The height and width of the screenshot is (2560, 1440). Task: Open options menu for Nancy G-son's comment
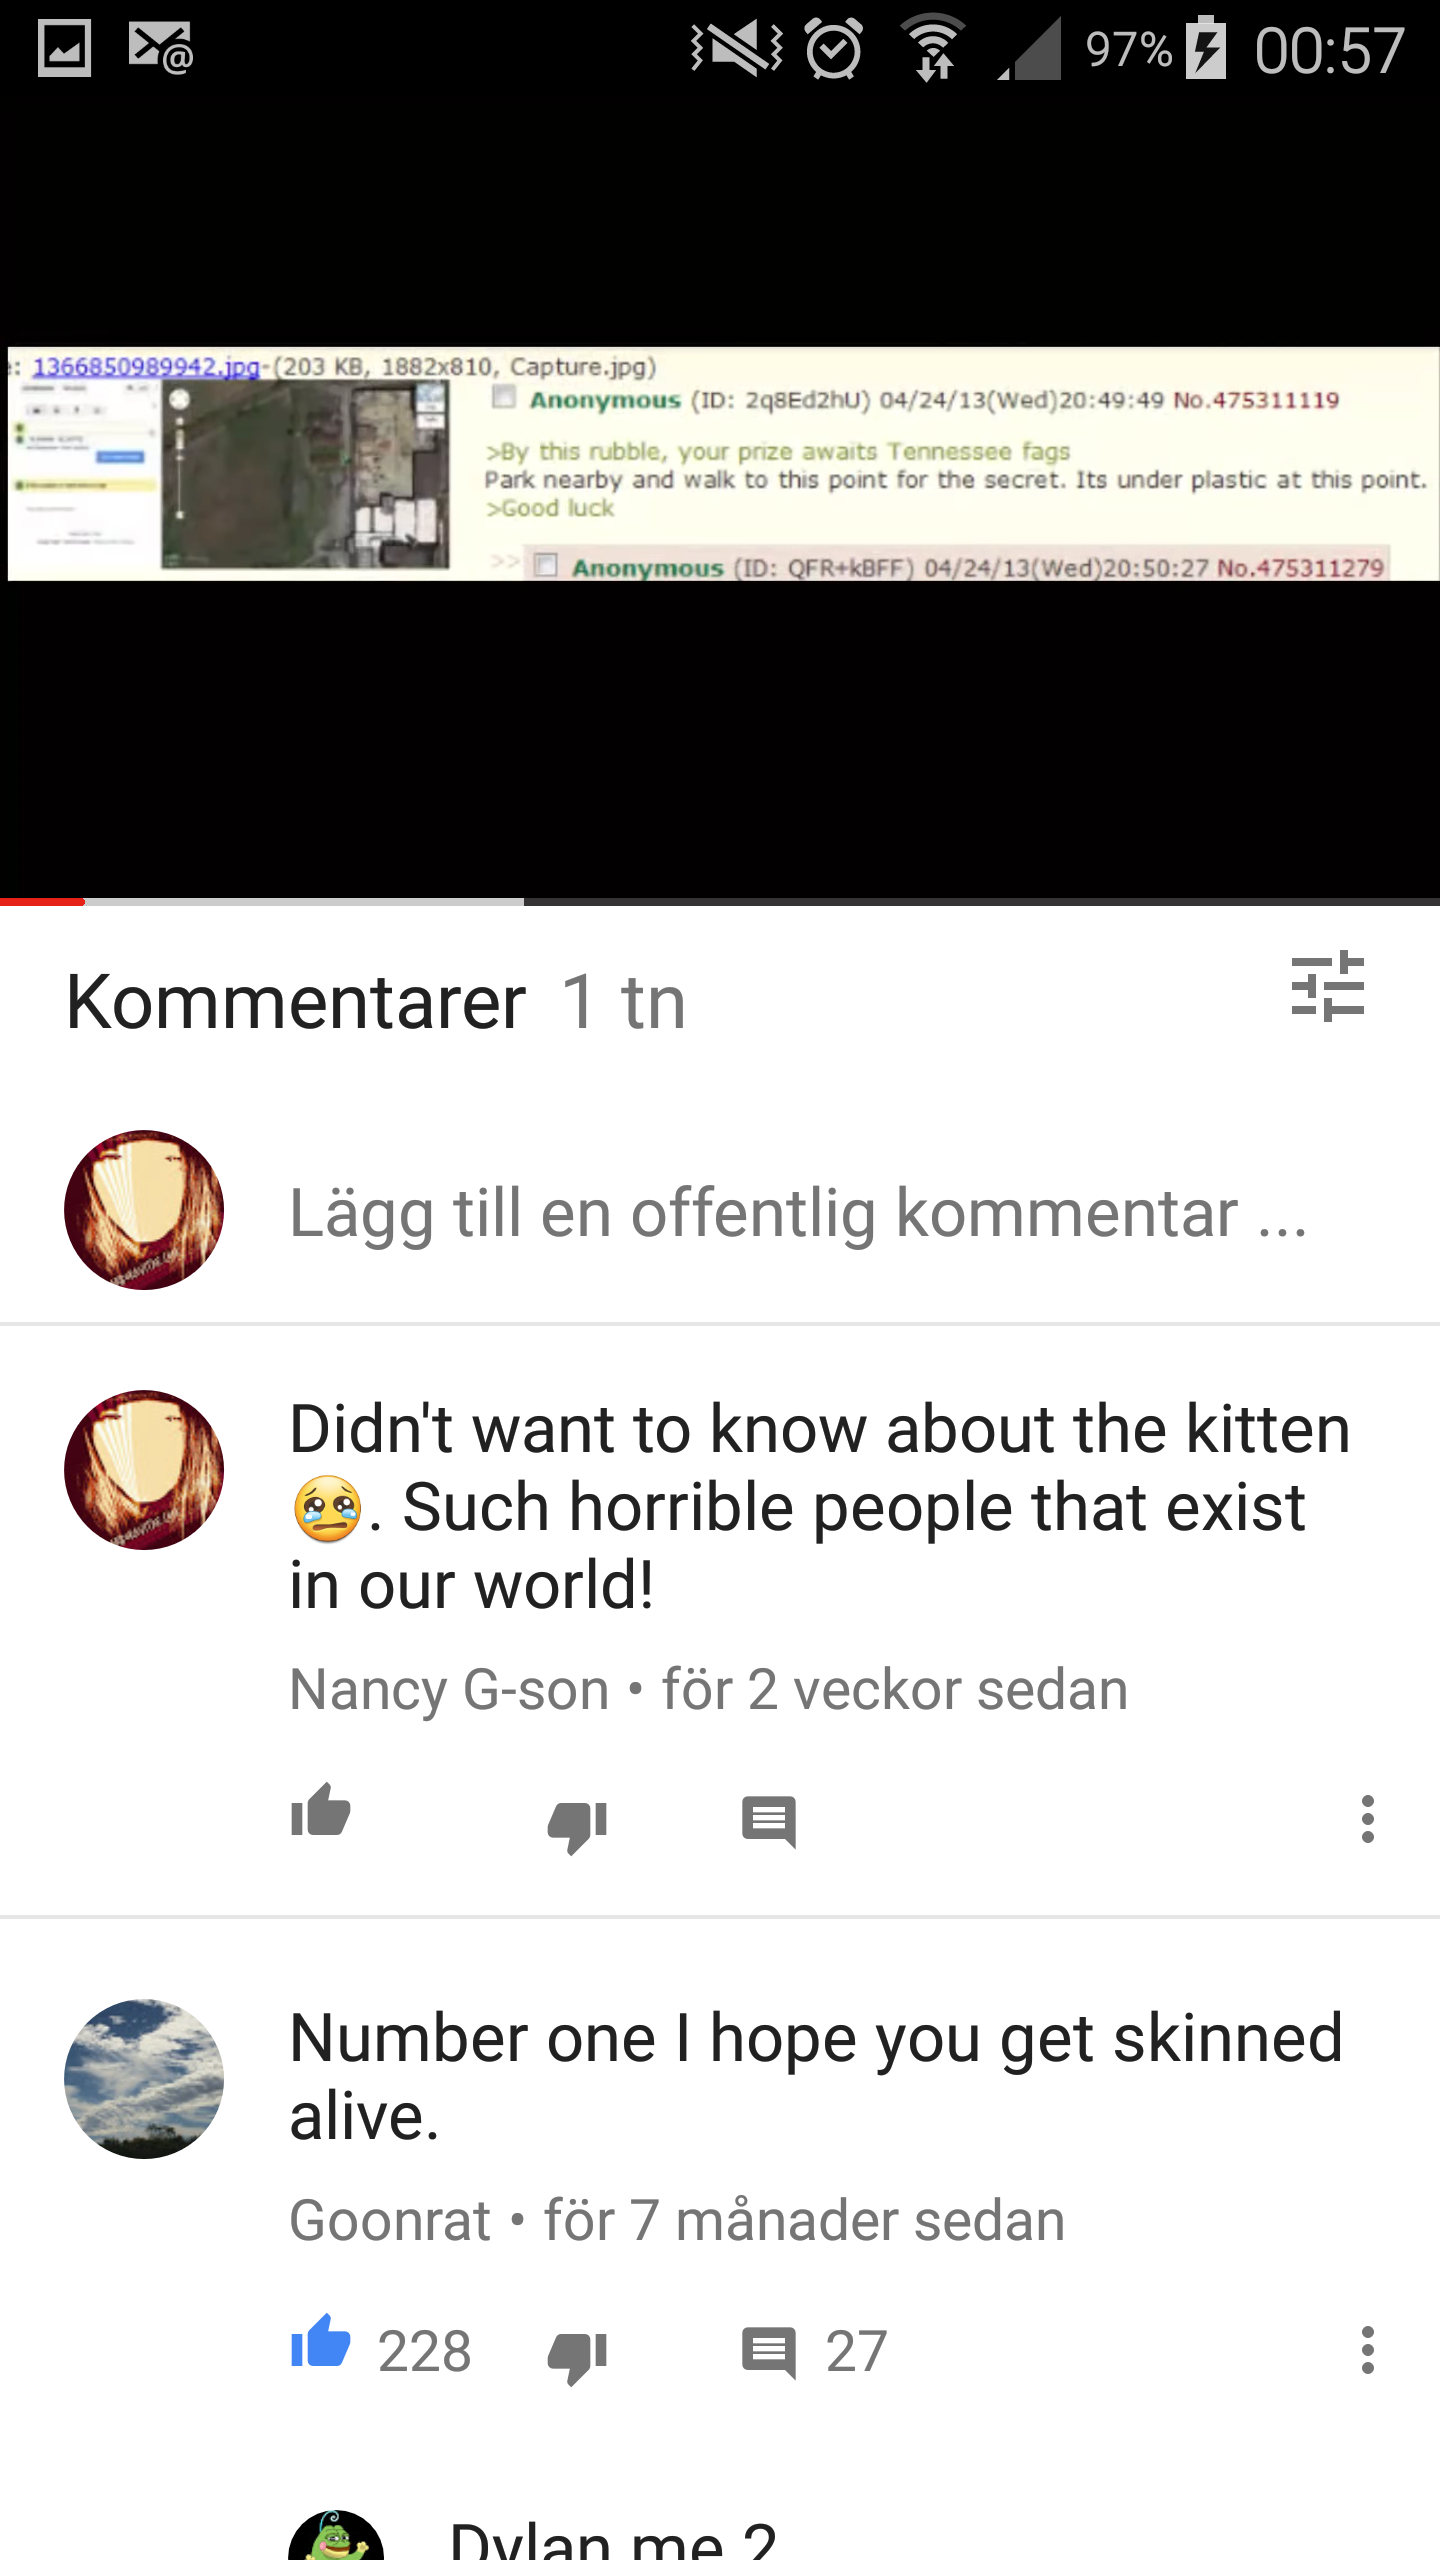coord(1367,1819)
